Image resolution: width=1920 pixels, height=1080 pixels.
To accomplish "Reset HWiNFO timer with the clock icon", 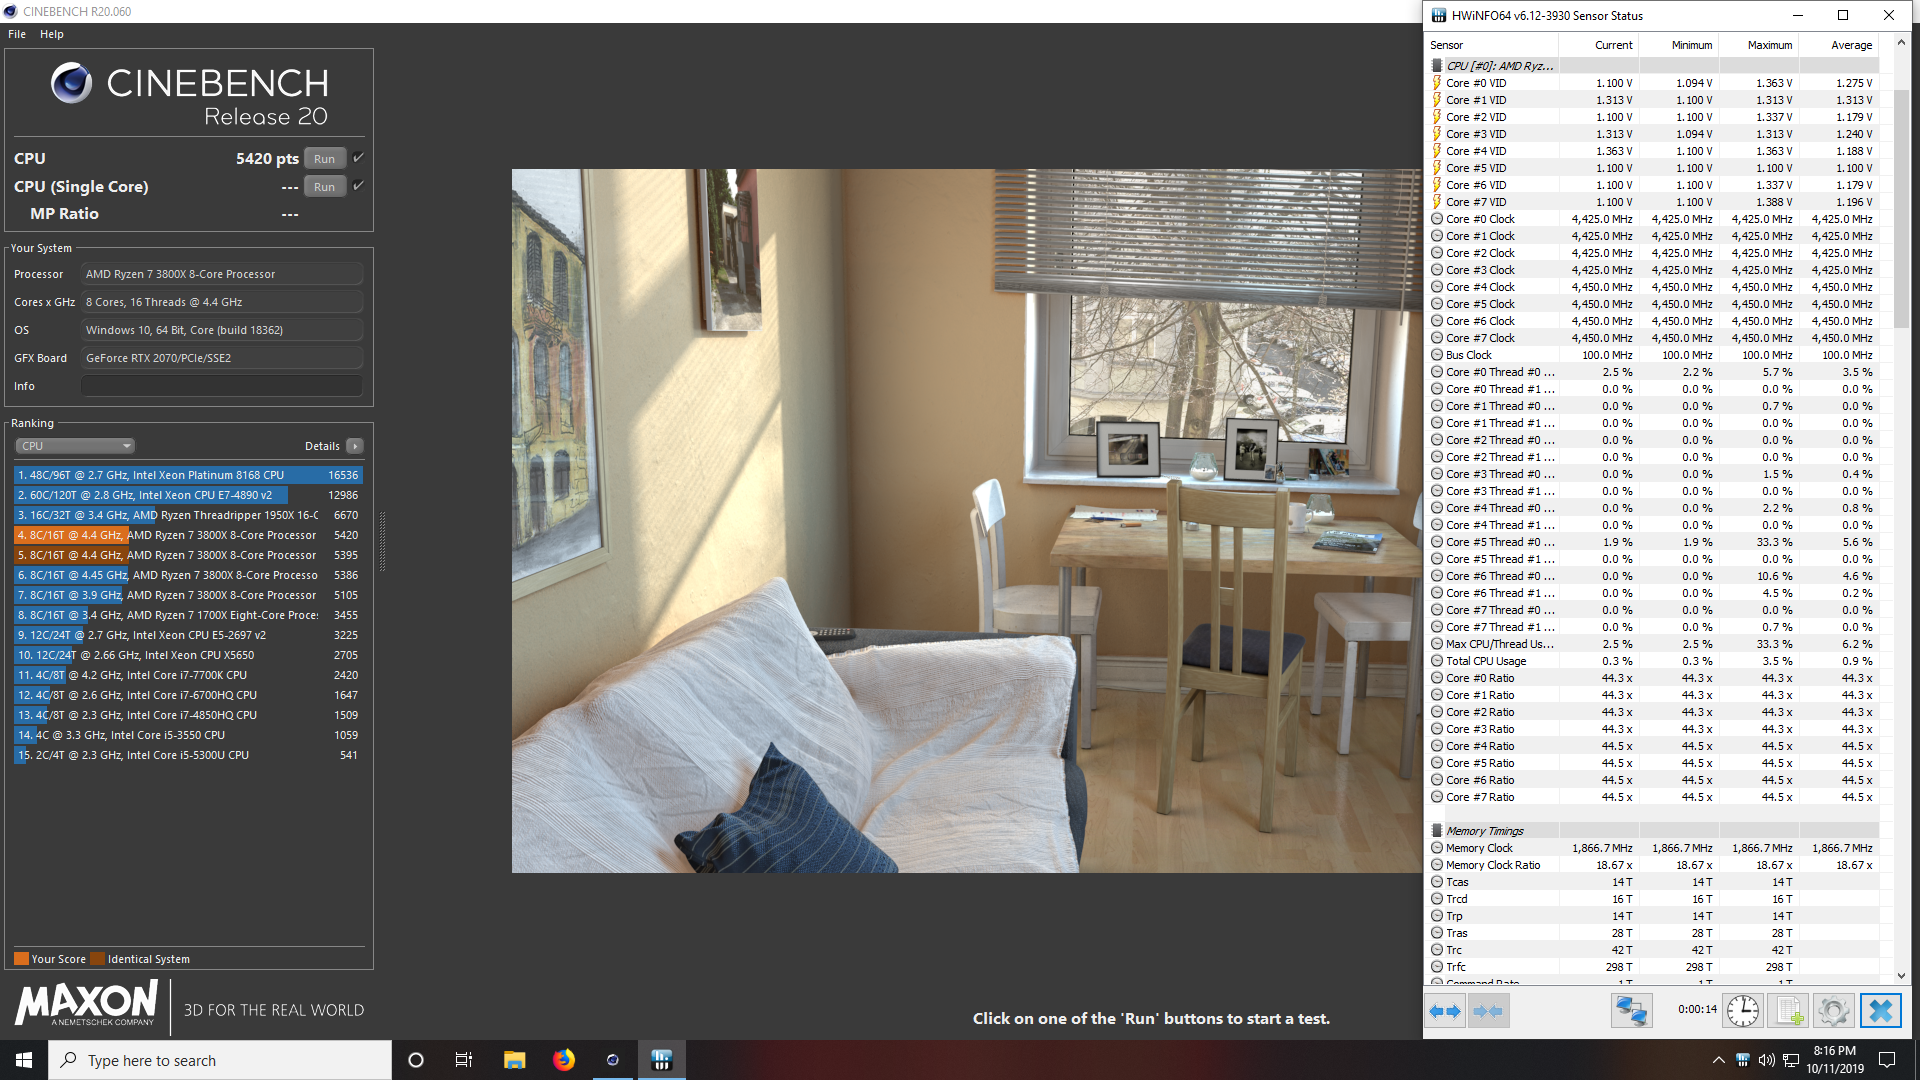I will tap(1743, 1011).
